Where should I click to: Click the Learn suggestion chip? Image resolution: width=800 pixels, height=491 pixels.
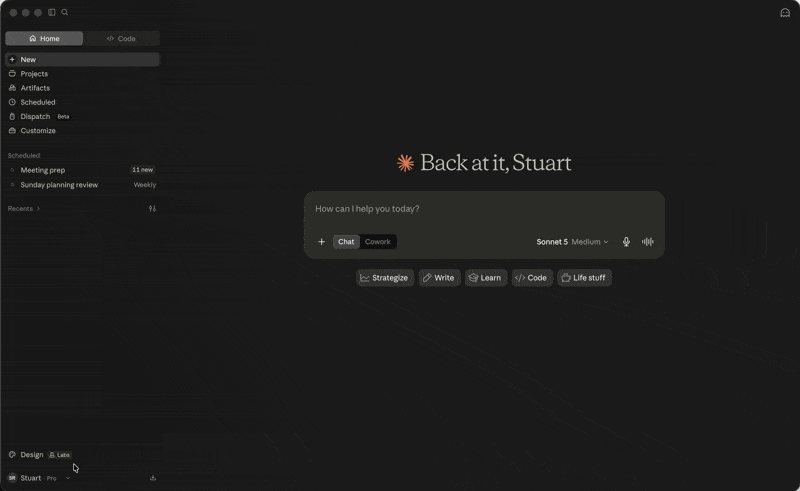pos(486,278)
